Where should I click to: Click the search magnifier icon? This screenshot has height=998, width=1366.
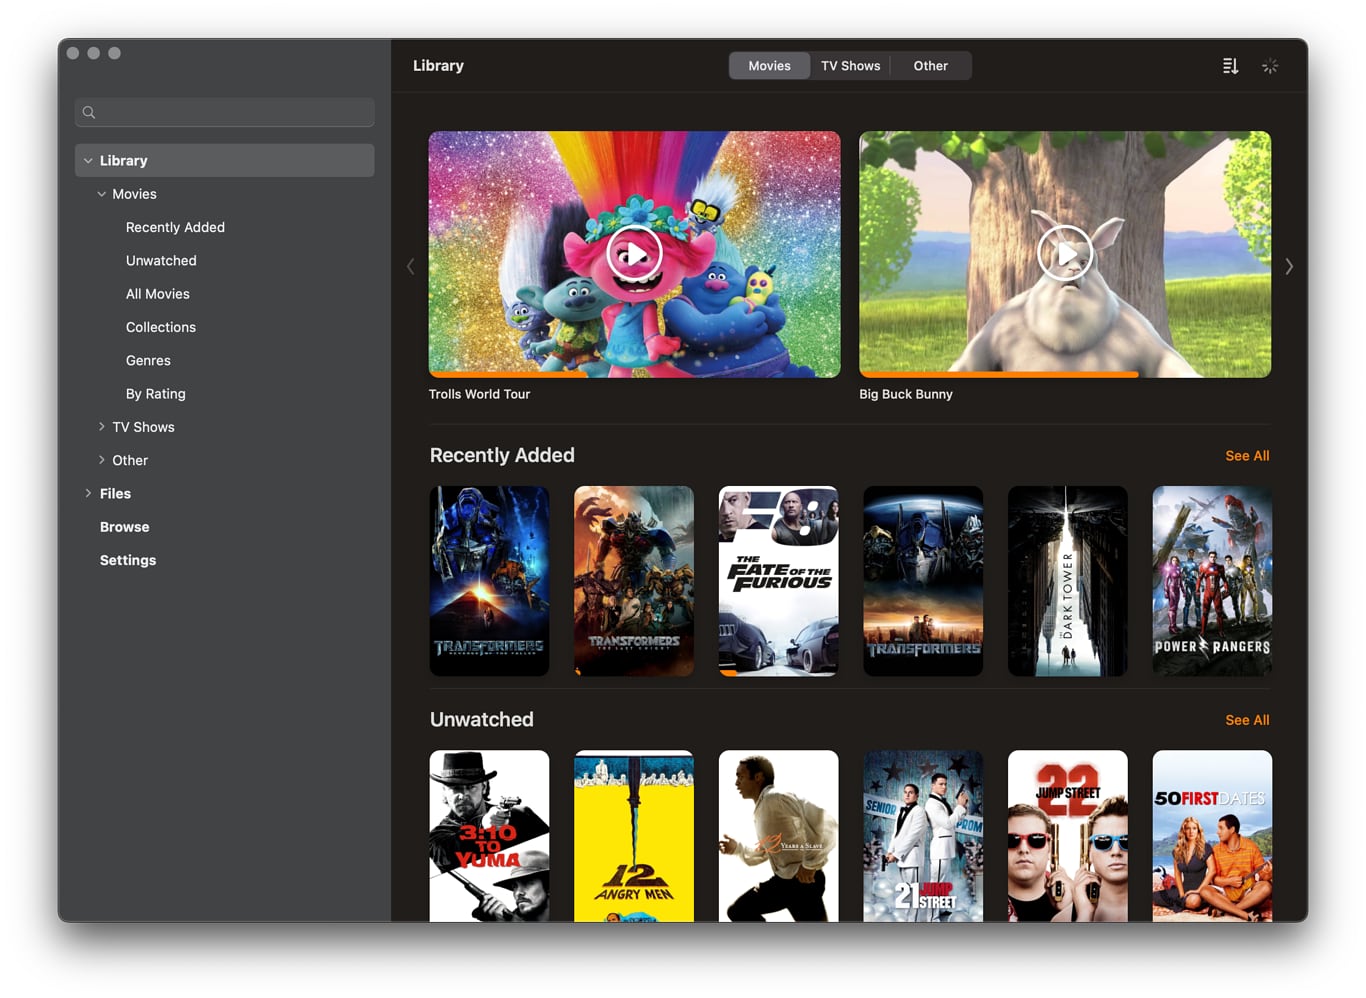(x=89, y=112)
